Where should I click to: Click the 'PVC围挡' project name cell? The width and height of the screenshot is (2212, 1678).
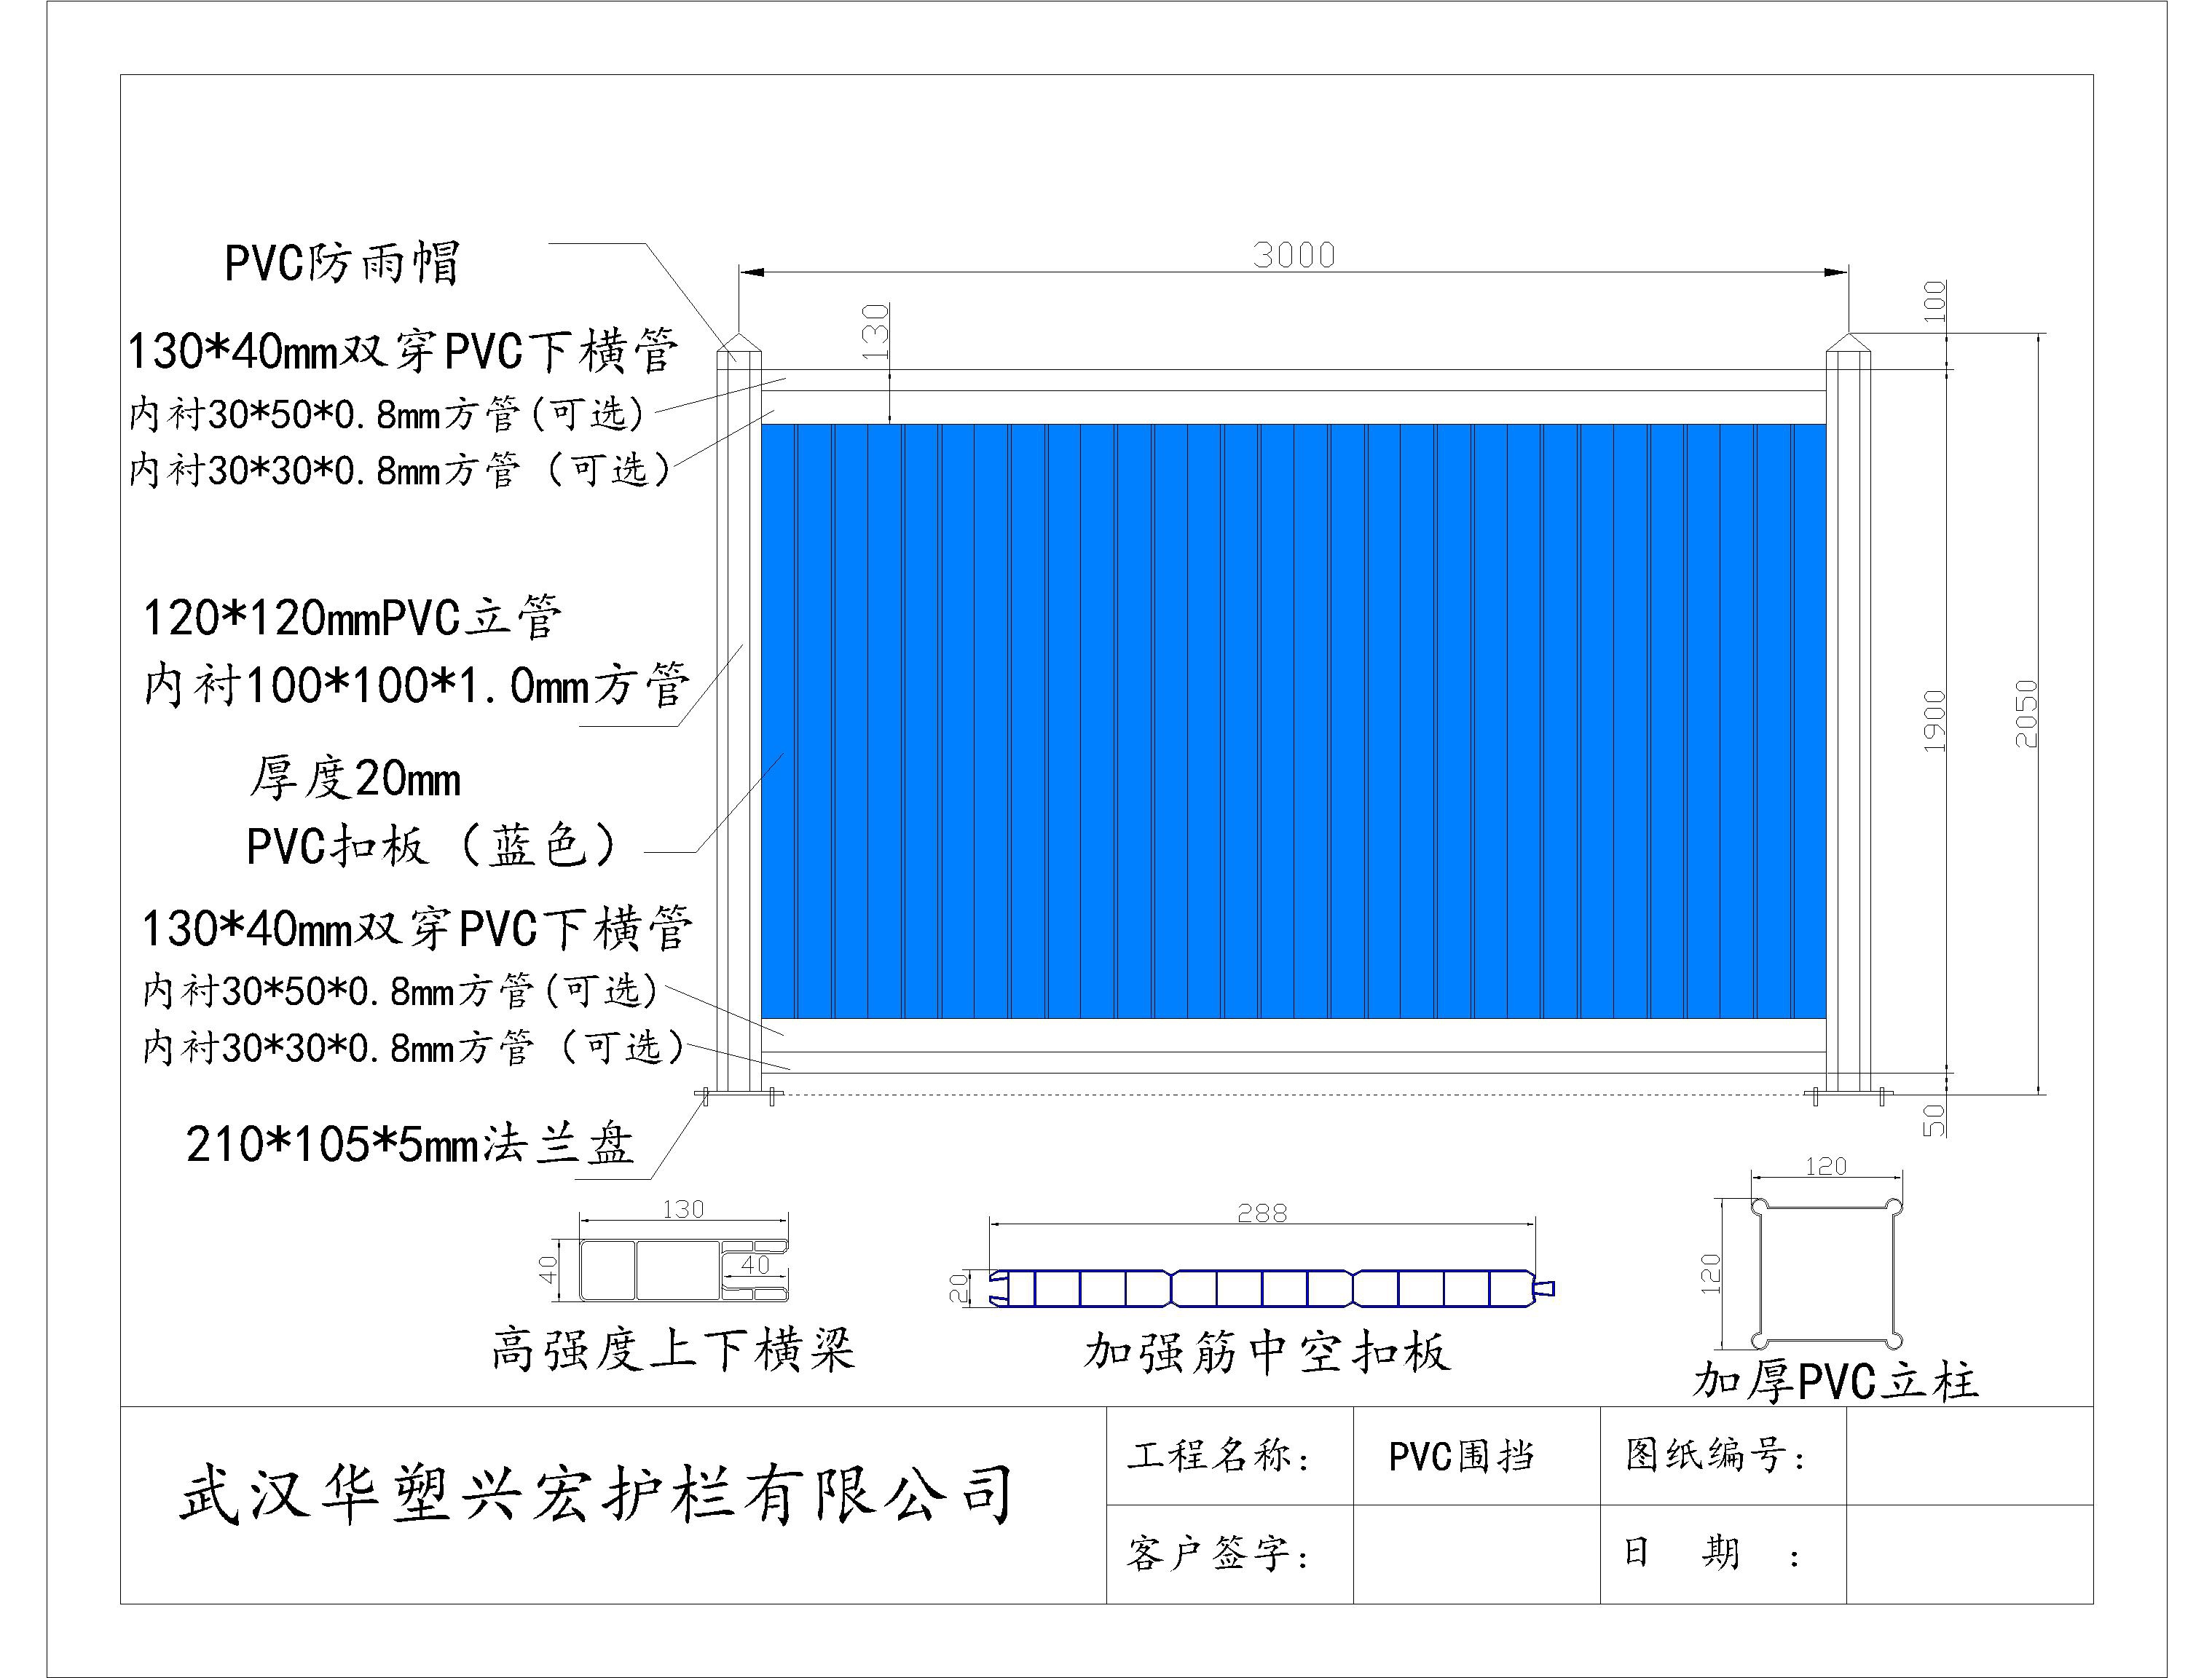(1476, 1455)
